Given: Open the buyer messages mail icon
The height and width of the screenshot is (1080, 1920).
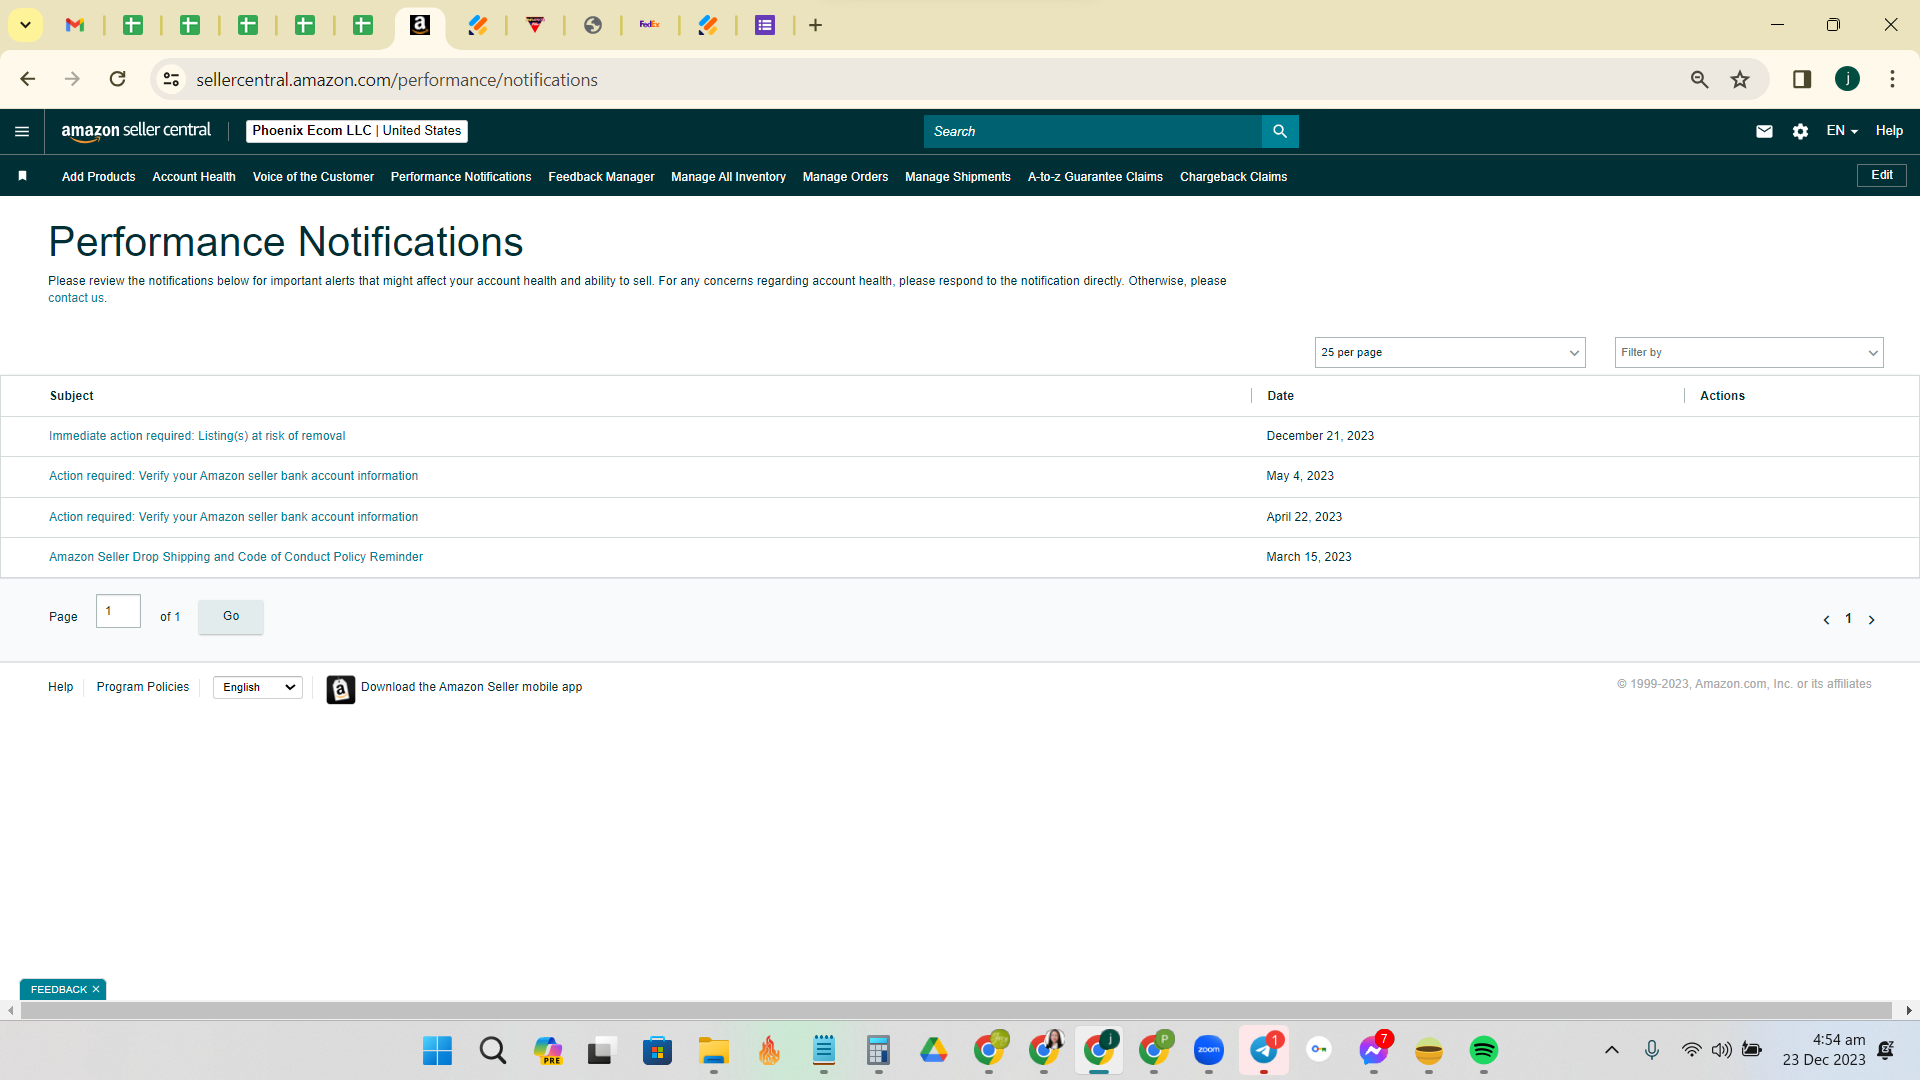Looking at the screenshot, I should pyautogui.click(x=1764, y=131).
